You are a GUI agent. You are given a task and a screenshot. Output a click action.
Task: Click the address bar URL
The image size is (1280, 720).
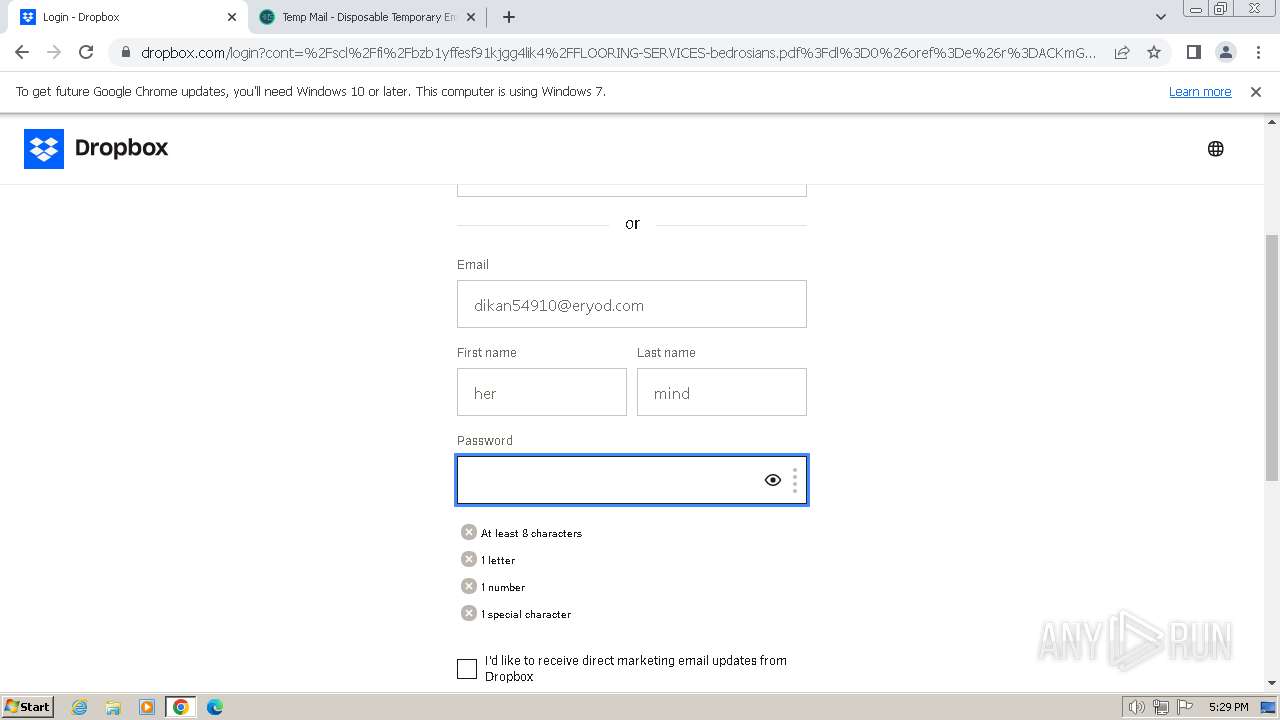click(x=618, y=52)
